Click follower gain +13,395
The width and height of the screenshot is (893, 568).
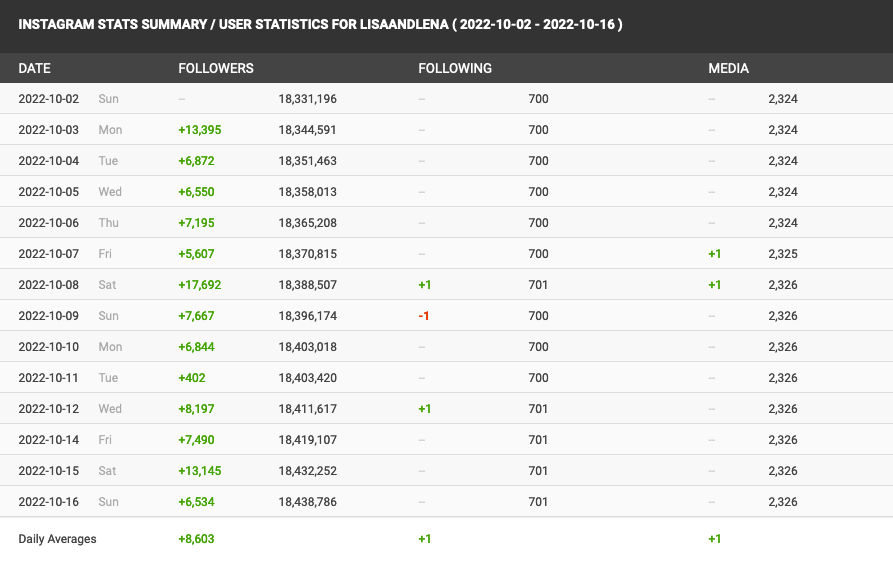[200, 130]
